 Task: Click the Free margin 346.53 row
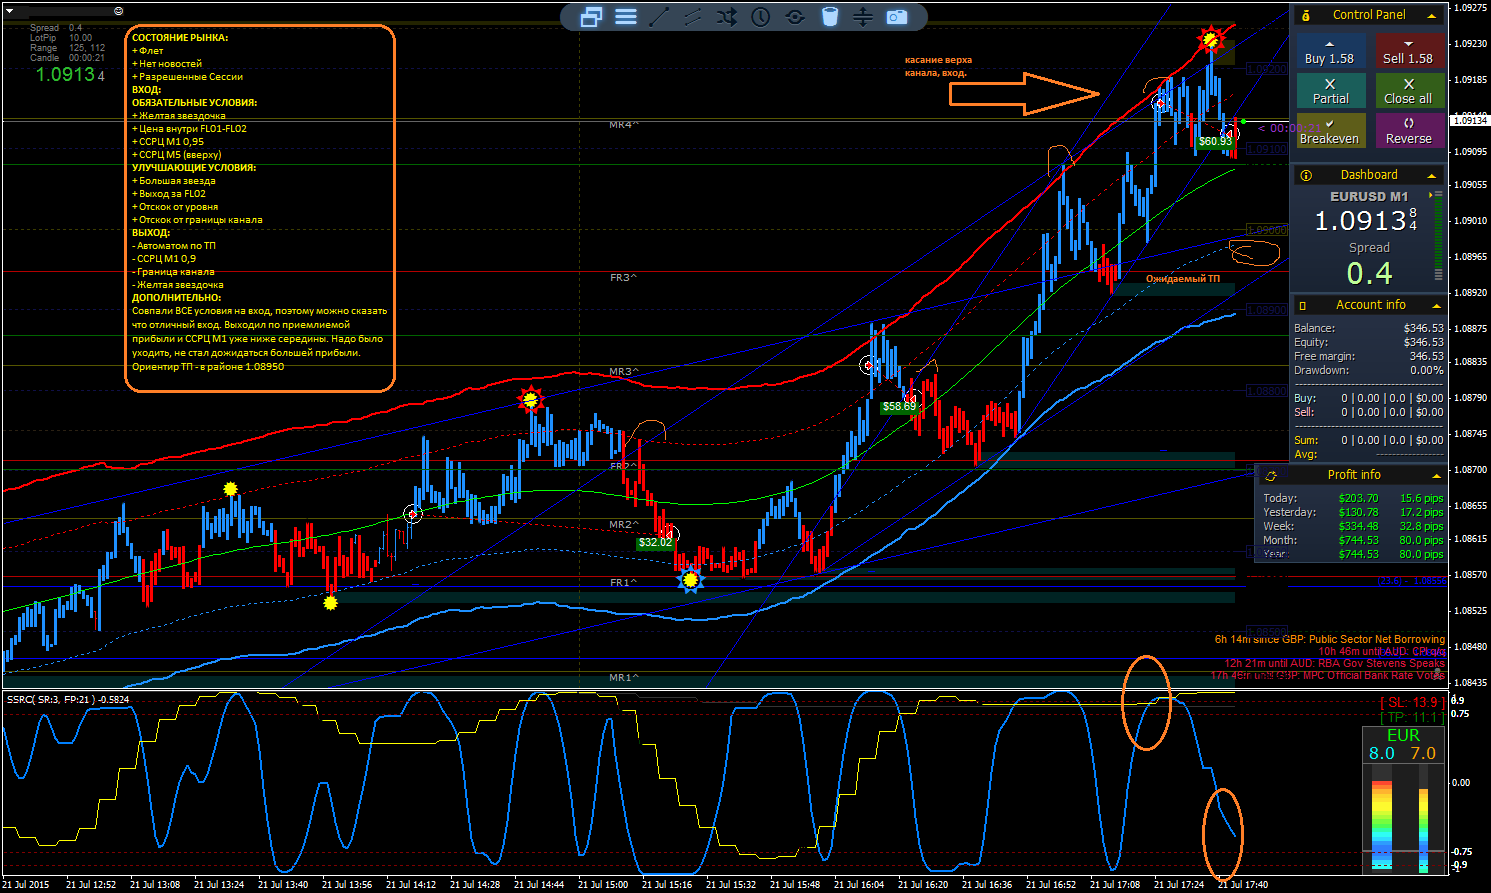click(x=1369, y=356)
